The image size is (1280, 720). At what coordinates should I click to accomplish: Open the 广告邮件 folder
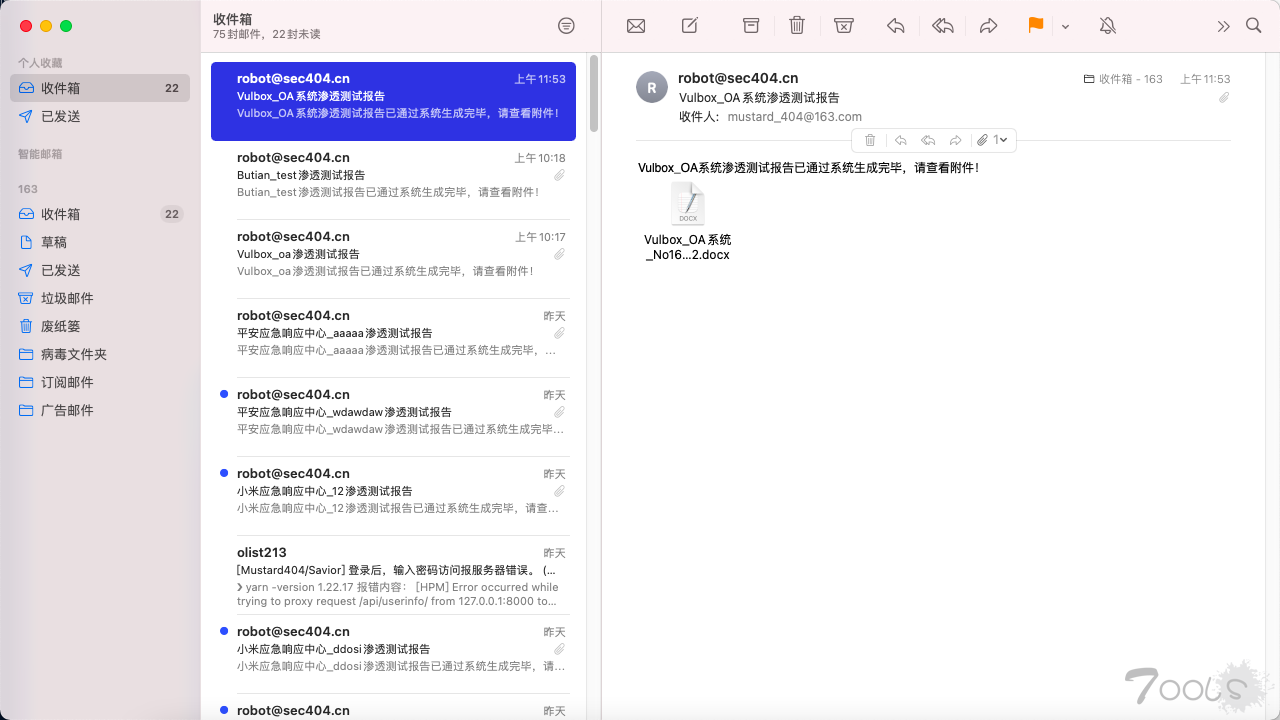click(98, 410)
